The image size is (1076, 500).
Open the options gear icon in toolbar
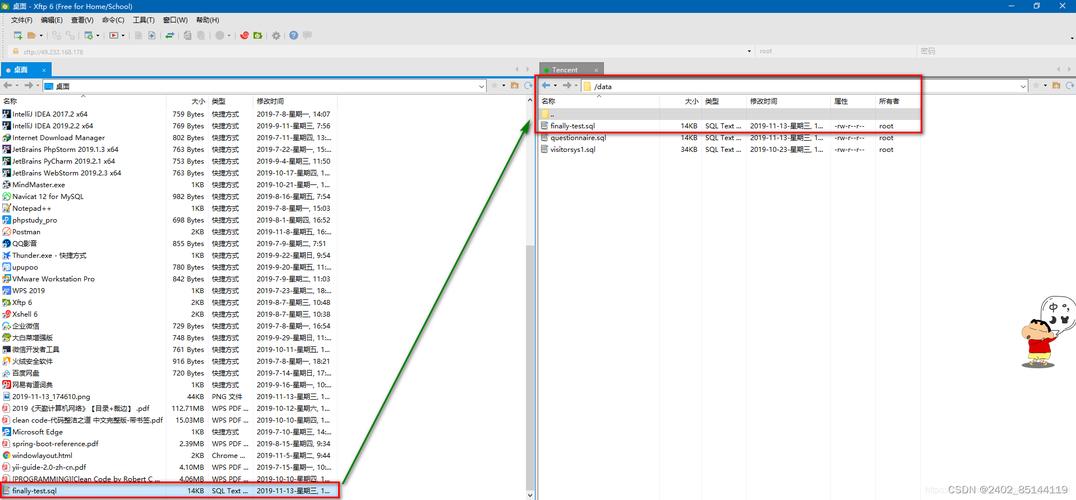tap(276, 35)
